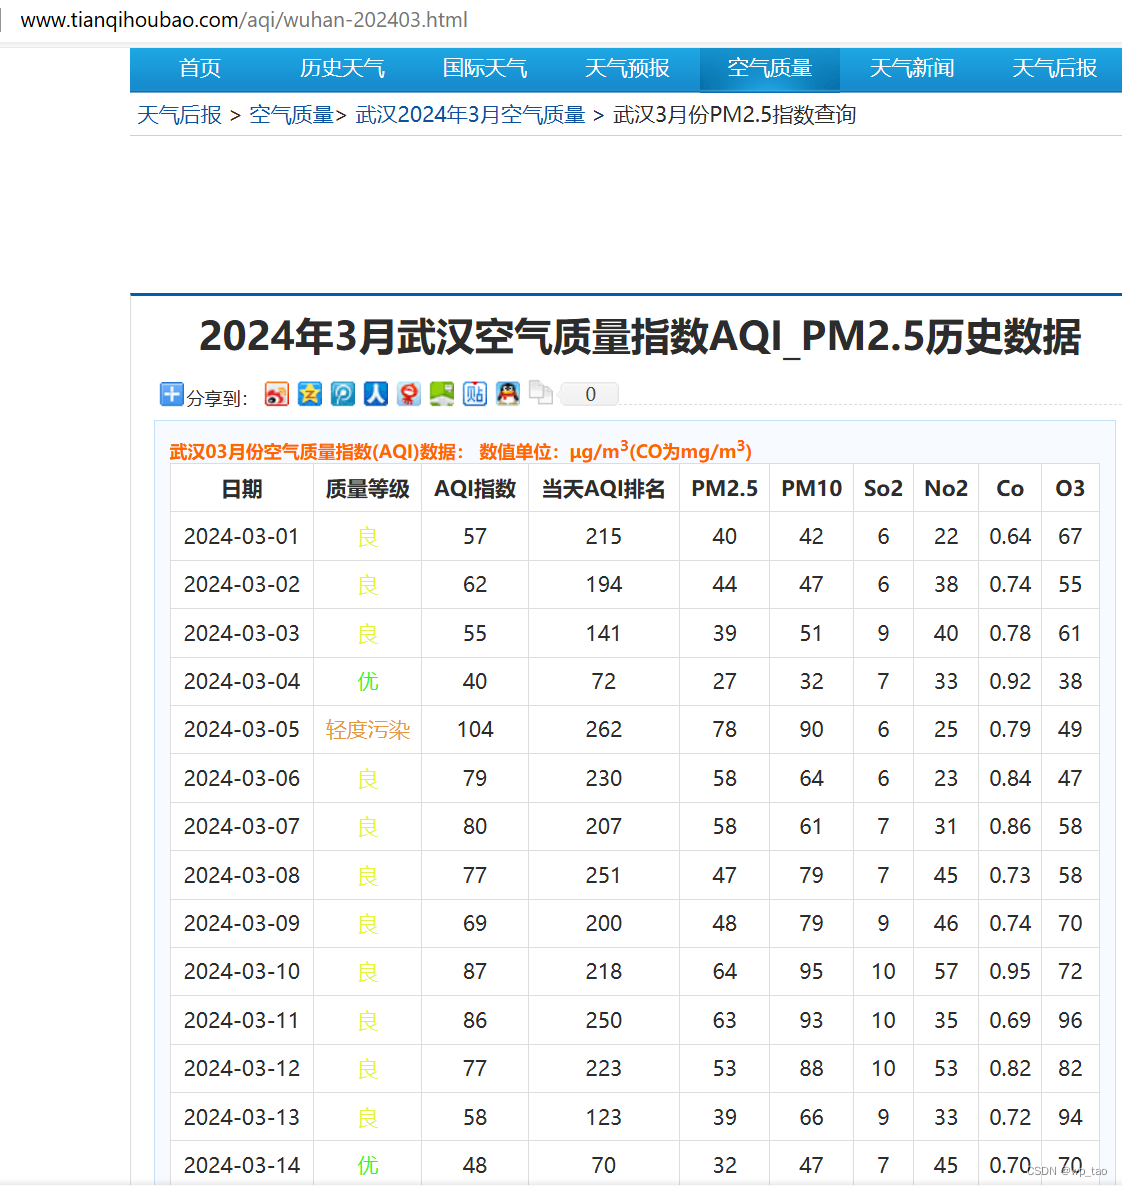This screenshot has width=1122, height=1186.
Task: Click the Co column header
Action: (1010, 489)
